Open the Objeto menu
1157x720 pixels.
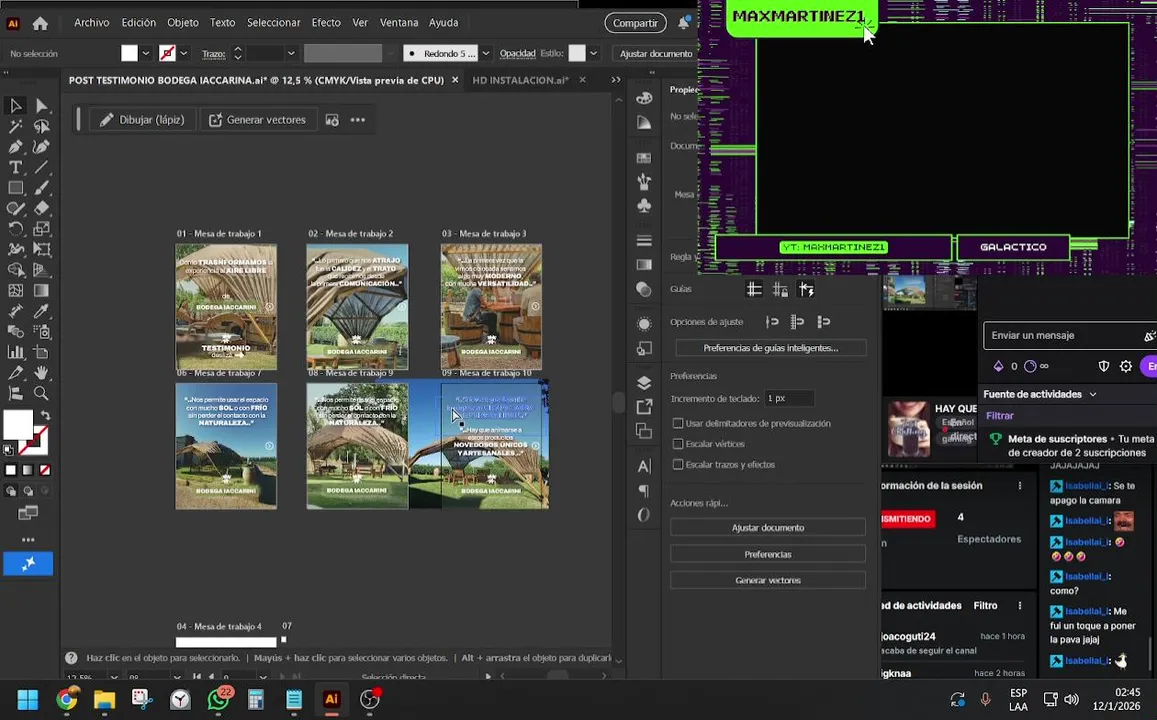point(182,23)
